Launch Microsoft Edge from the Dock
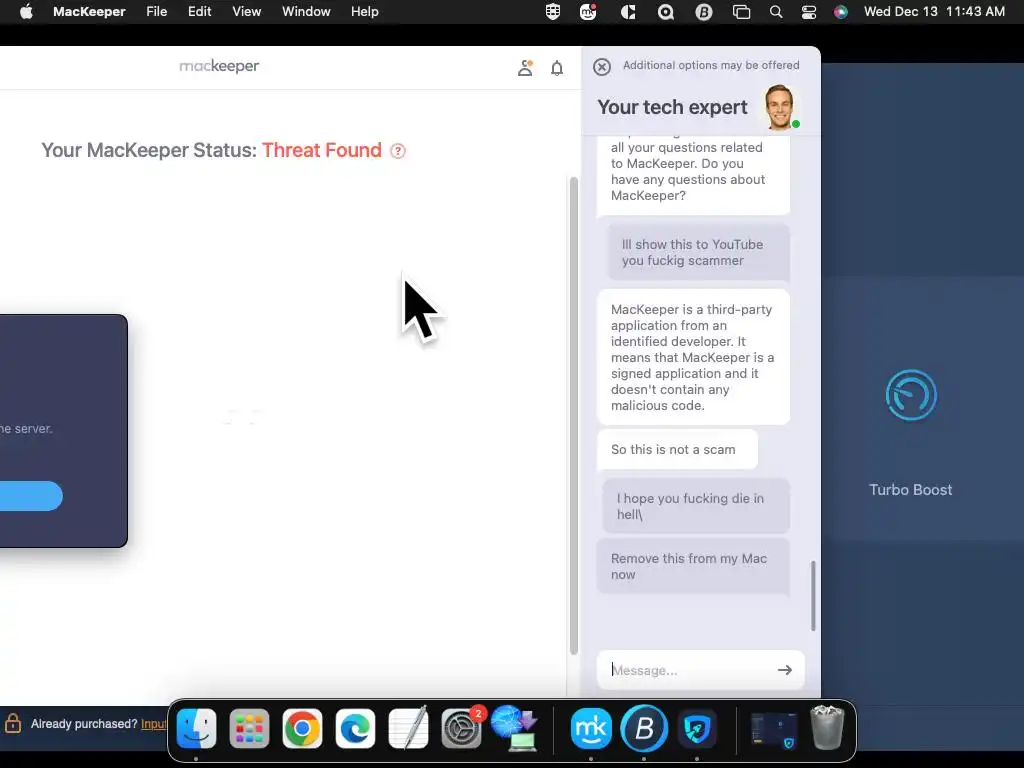The width and height of the screenshot is (1024, 768). point(355,728)
